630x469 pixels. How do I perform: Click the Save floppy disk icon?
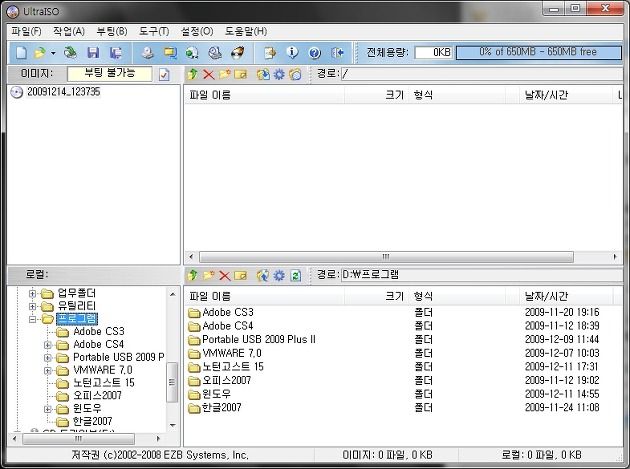(94, 53)
